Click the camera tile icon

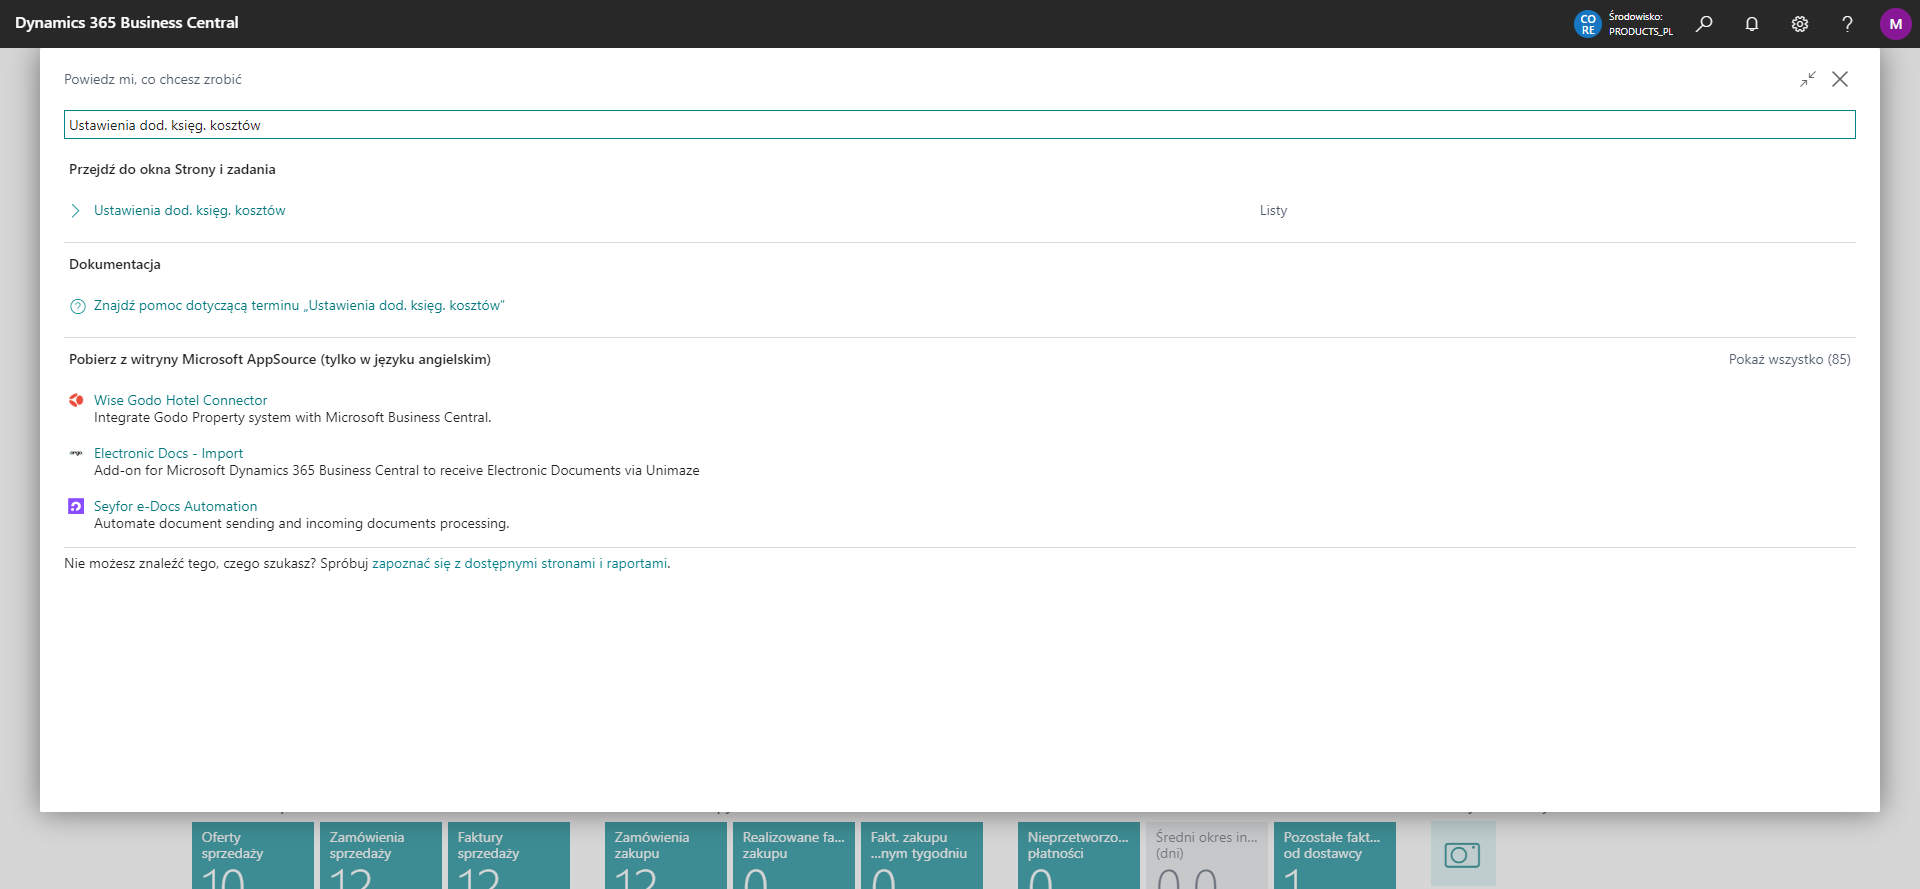(1463, 854)
